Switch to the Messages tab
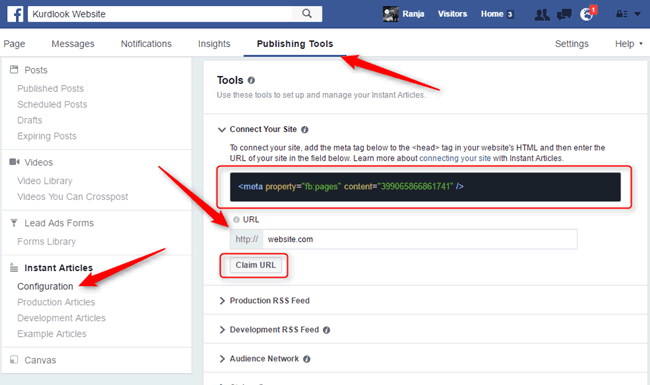 click(73, 44)
